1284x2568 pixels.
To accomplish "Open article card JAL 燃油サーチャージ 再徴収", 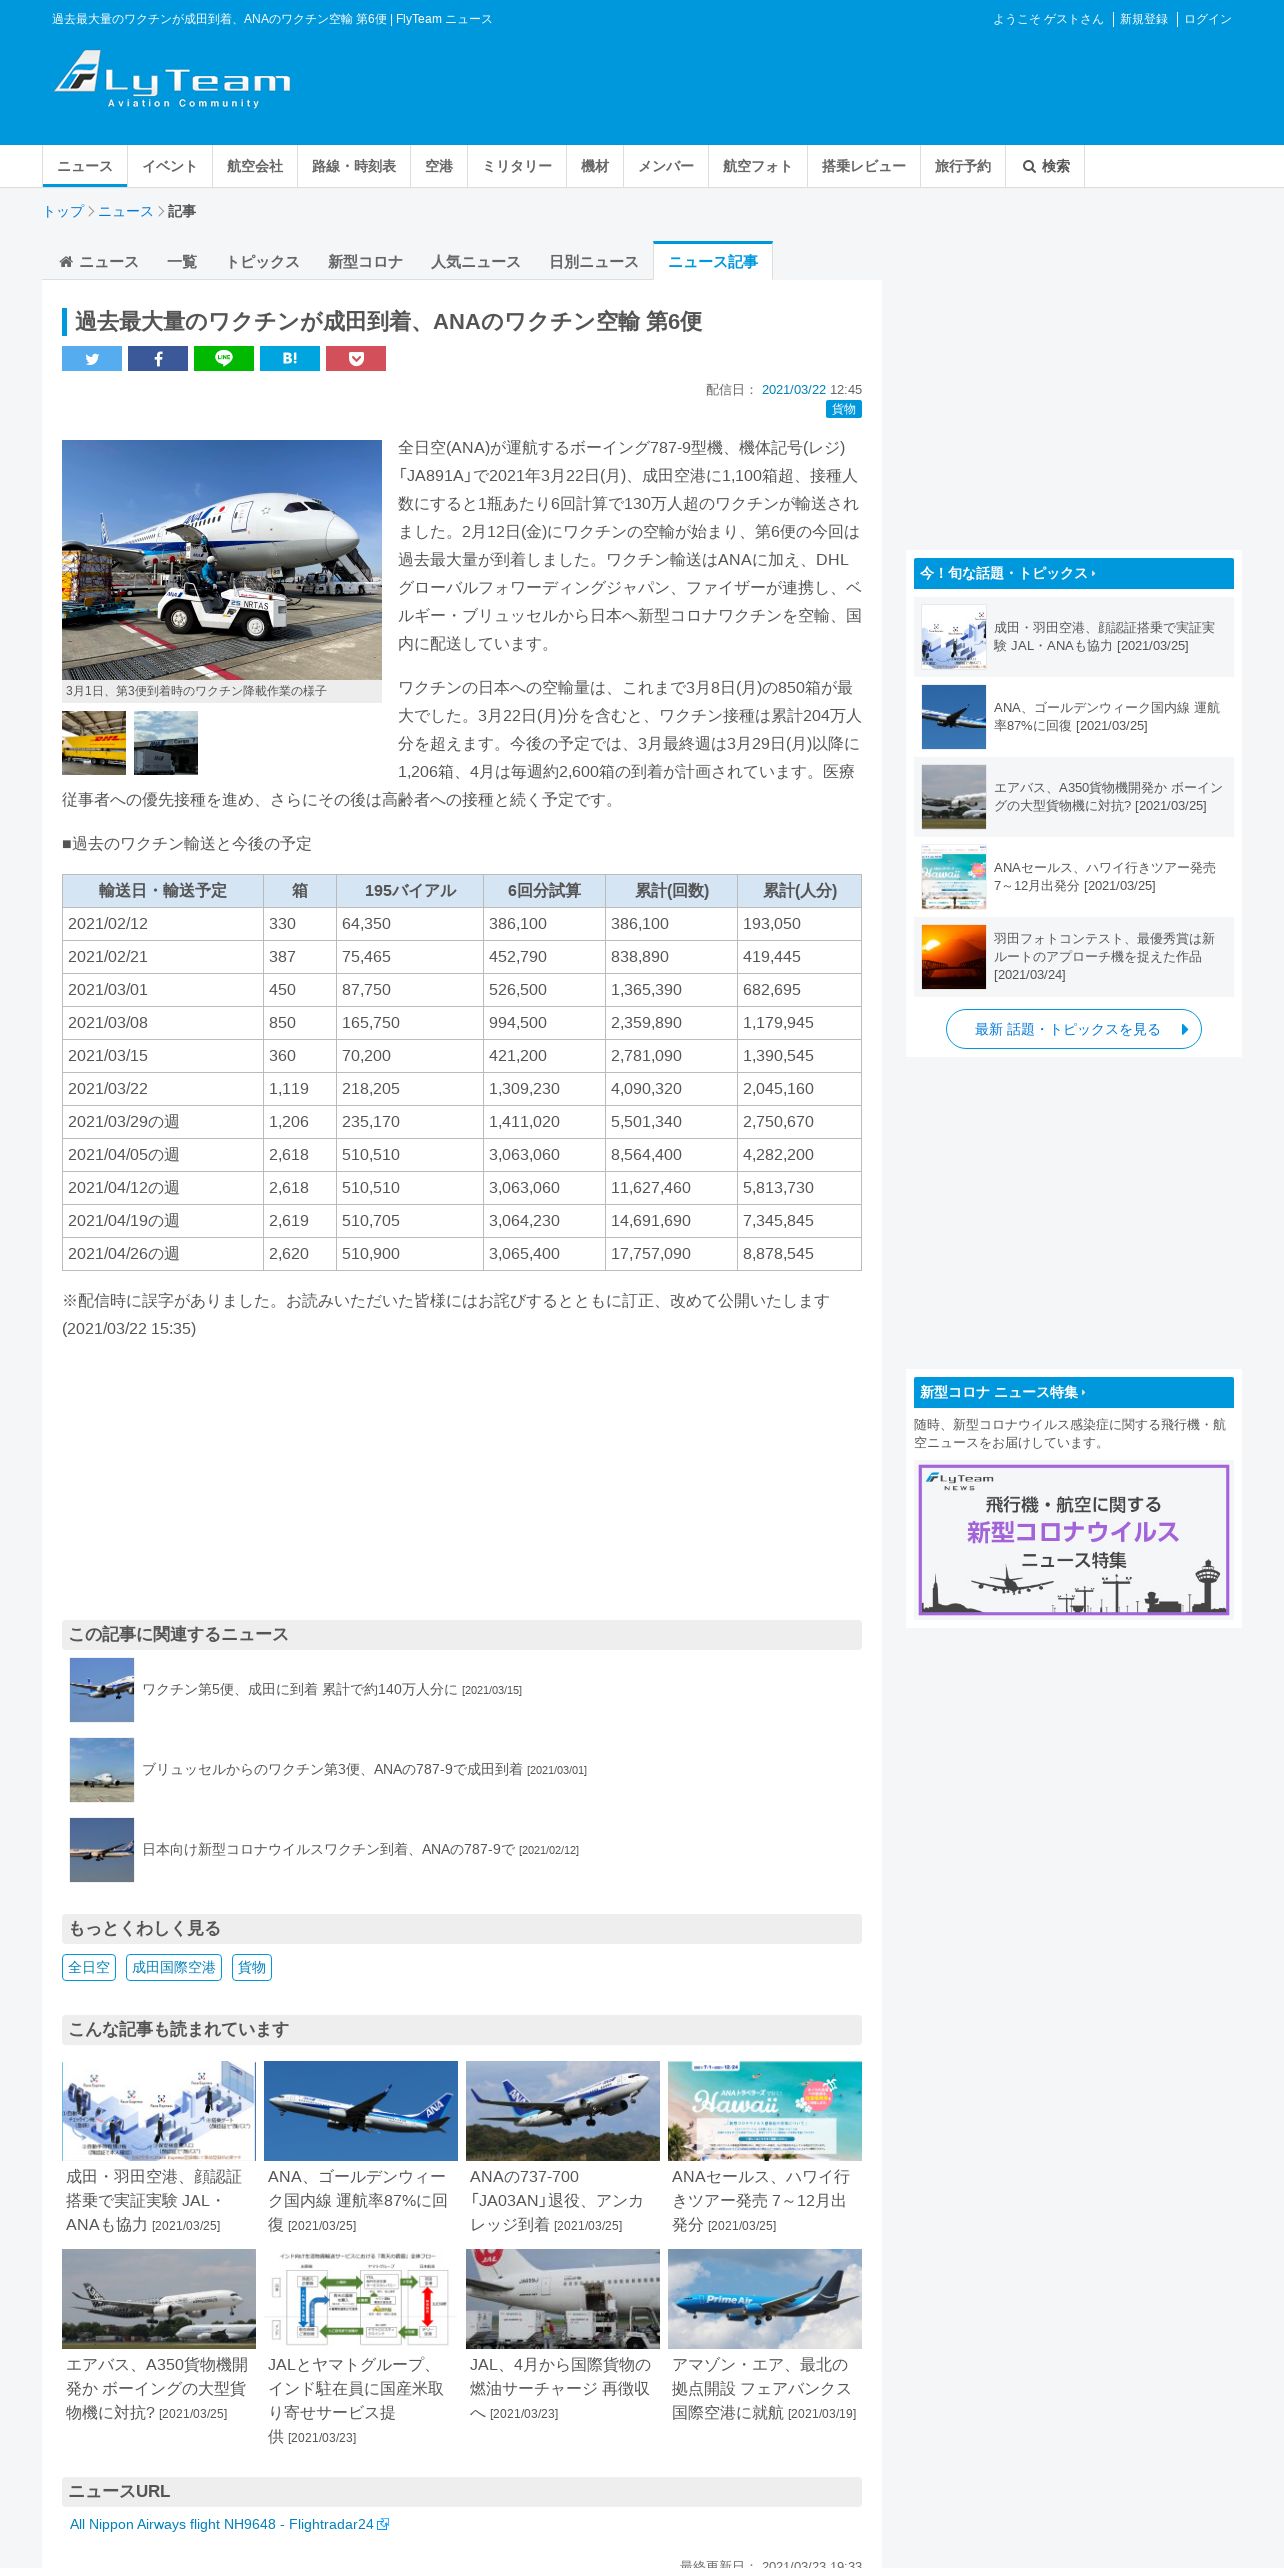I will 563,2336.
